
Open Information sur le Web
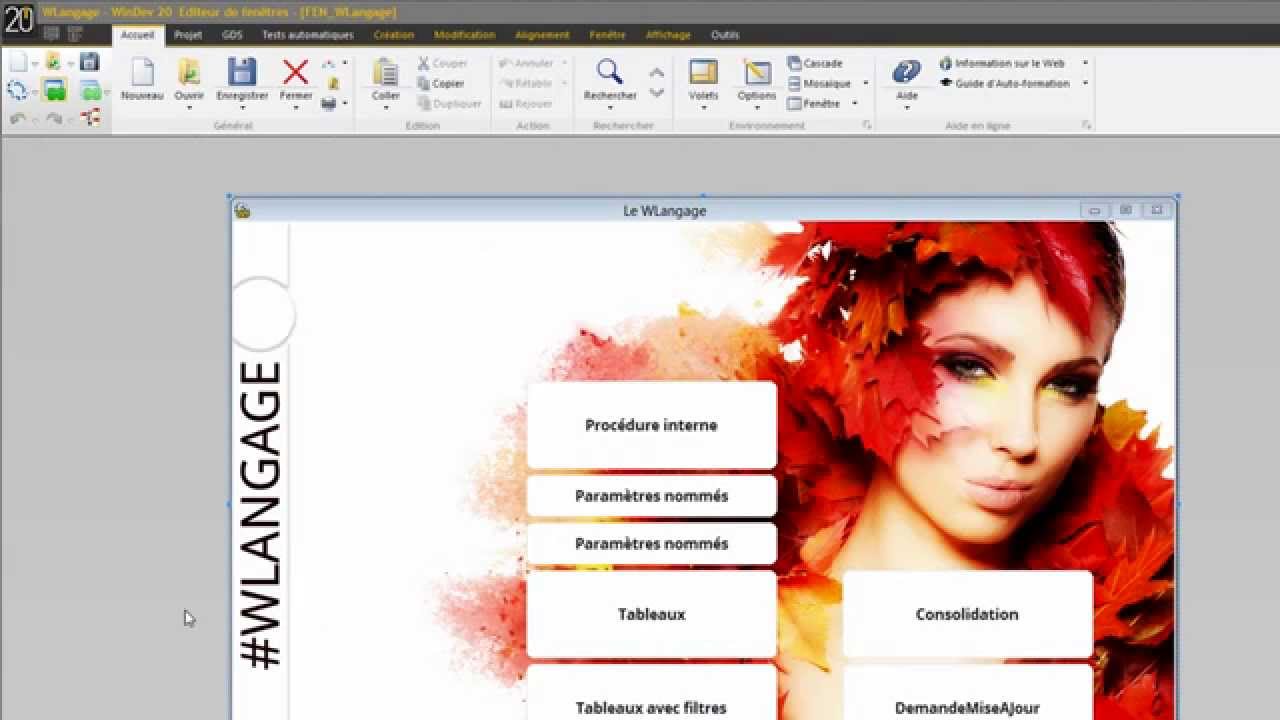click(1003, 63)
